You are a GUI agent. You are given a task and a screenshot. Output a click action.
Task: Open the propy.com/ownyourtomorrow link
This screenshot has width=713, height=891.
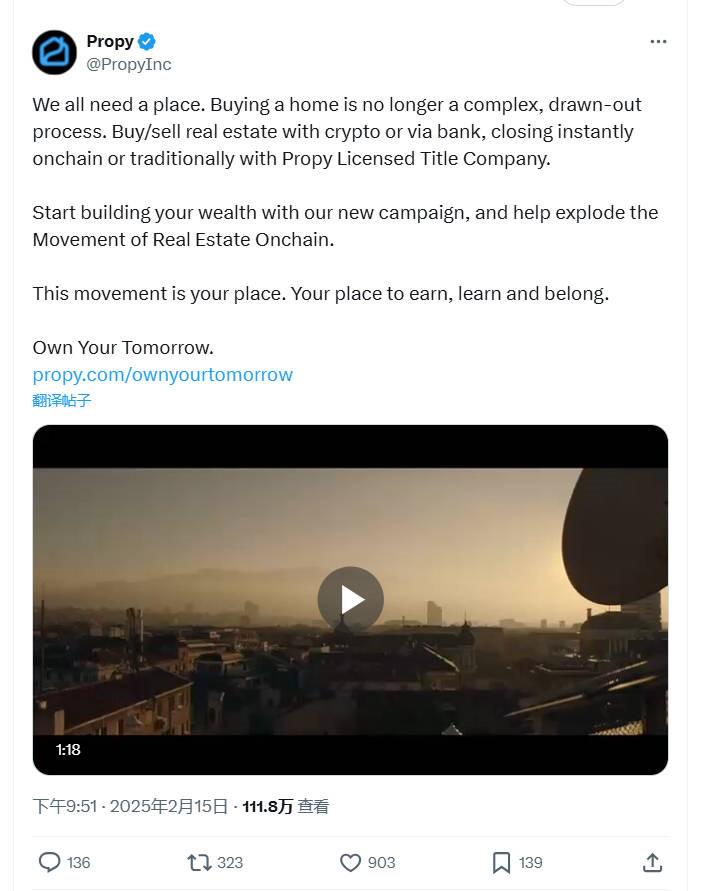tap(162, 375)
